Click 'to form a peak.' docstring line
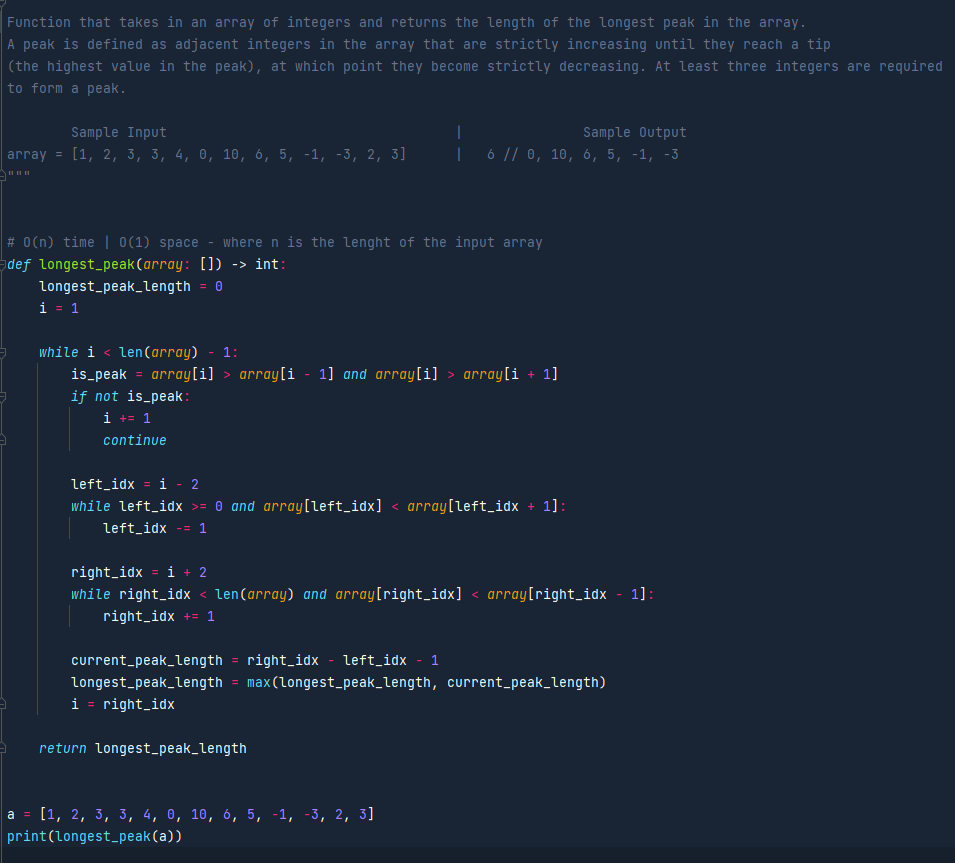Image resolution: width=955 pixels, height=863 pixels. coord(66,88)
